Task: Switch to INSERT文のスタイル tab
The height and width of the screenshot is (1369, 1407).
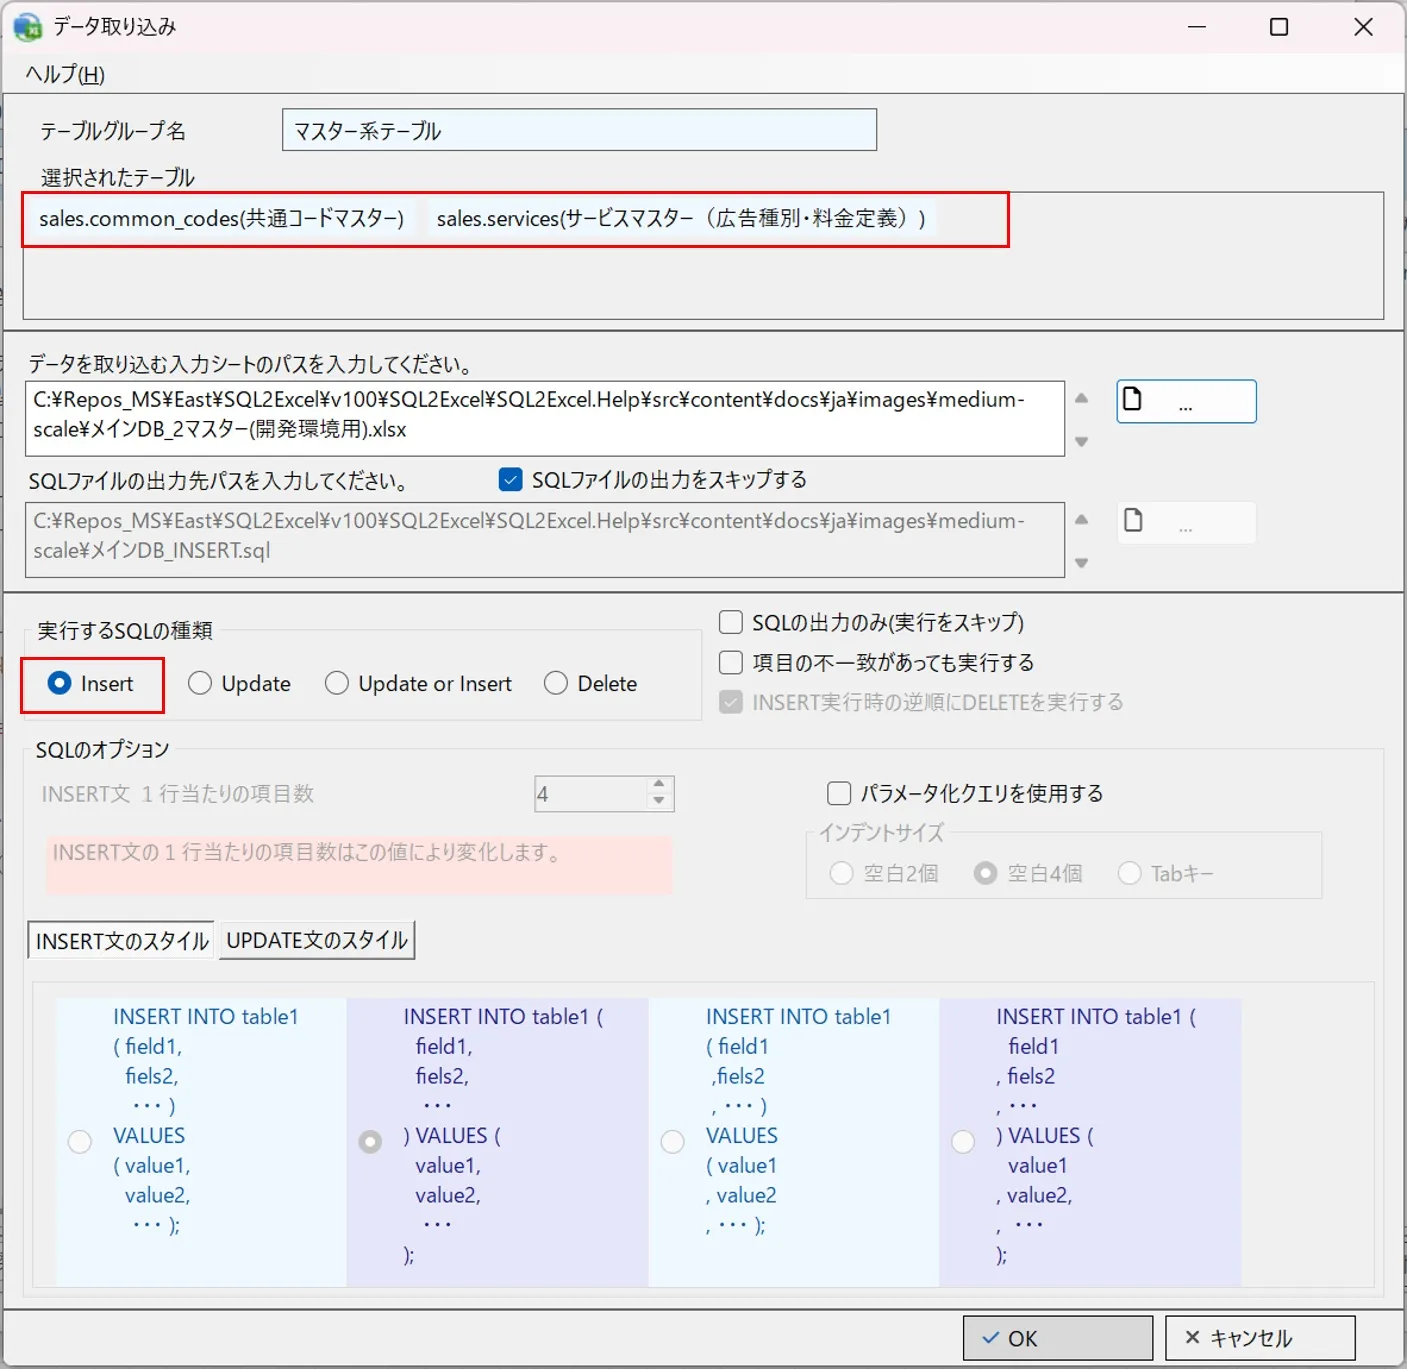Action: pos(121,941)
